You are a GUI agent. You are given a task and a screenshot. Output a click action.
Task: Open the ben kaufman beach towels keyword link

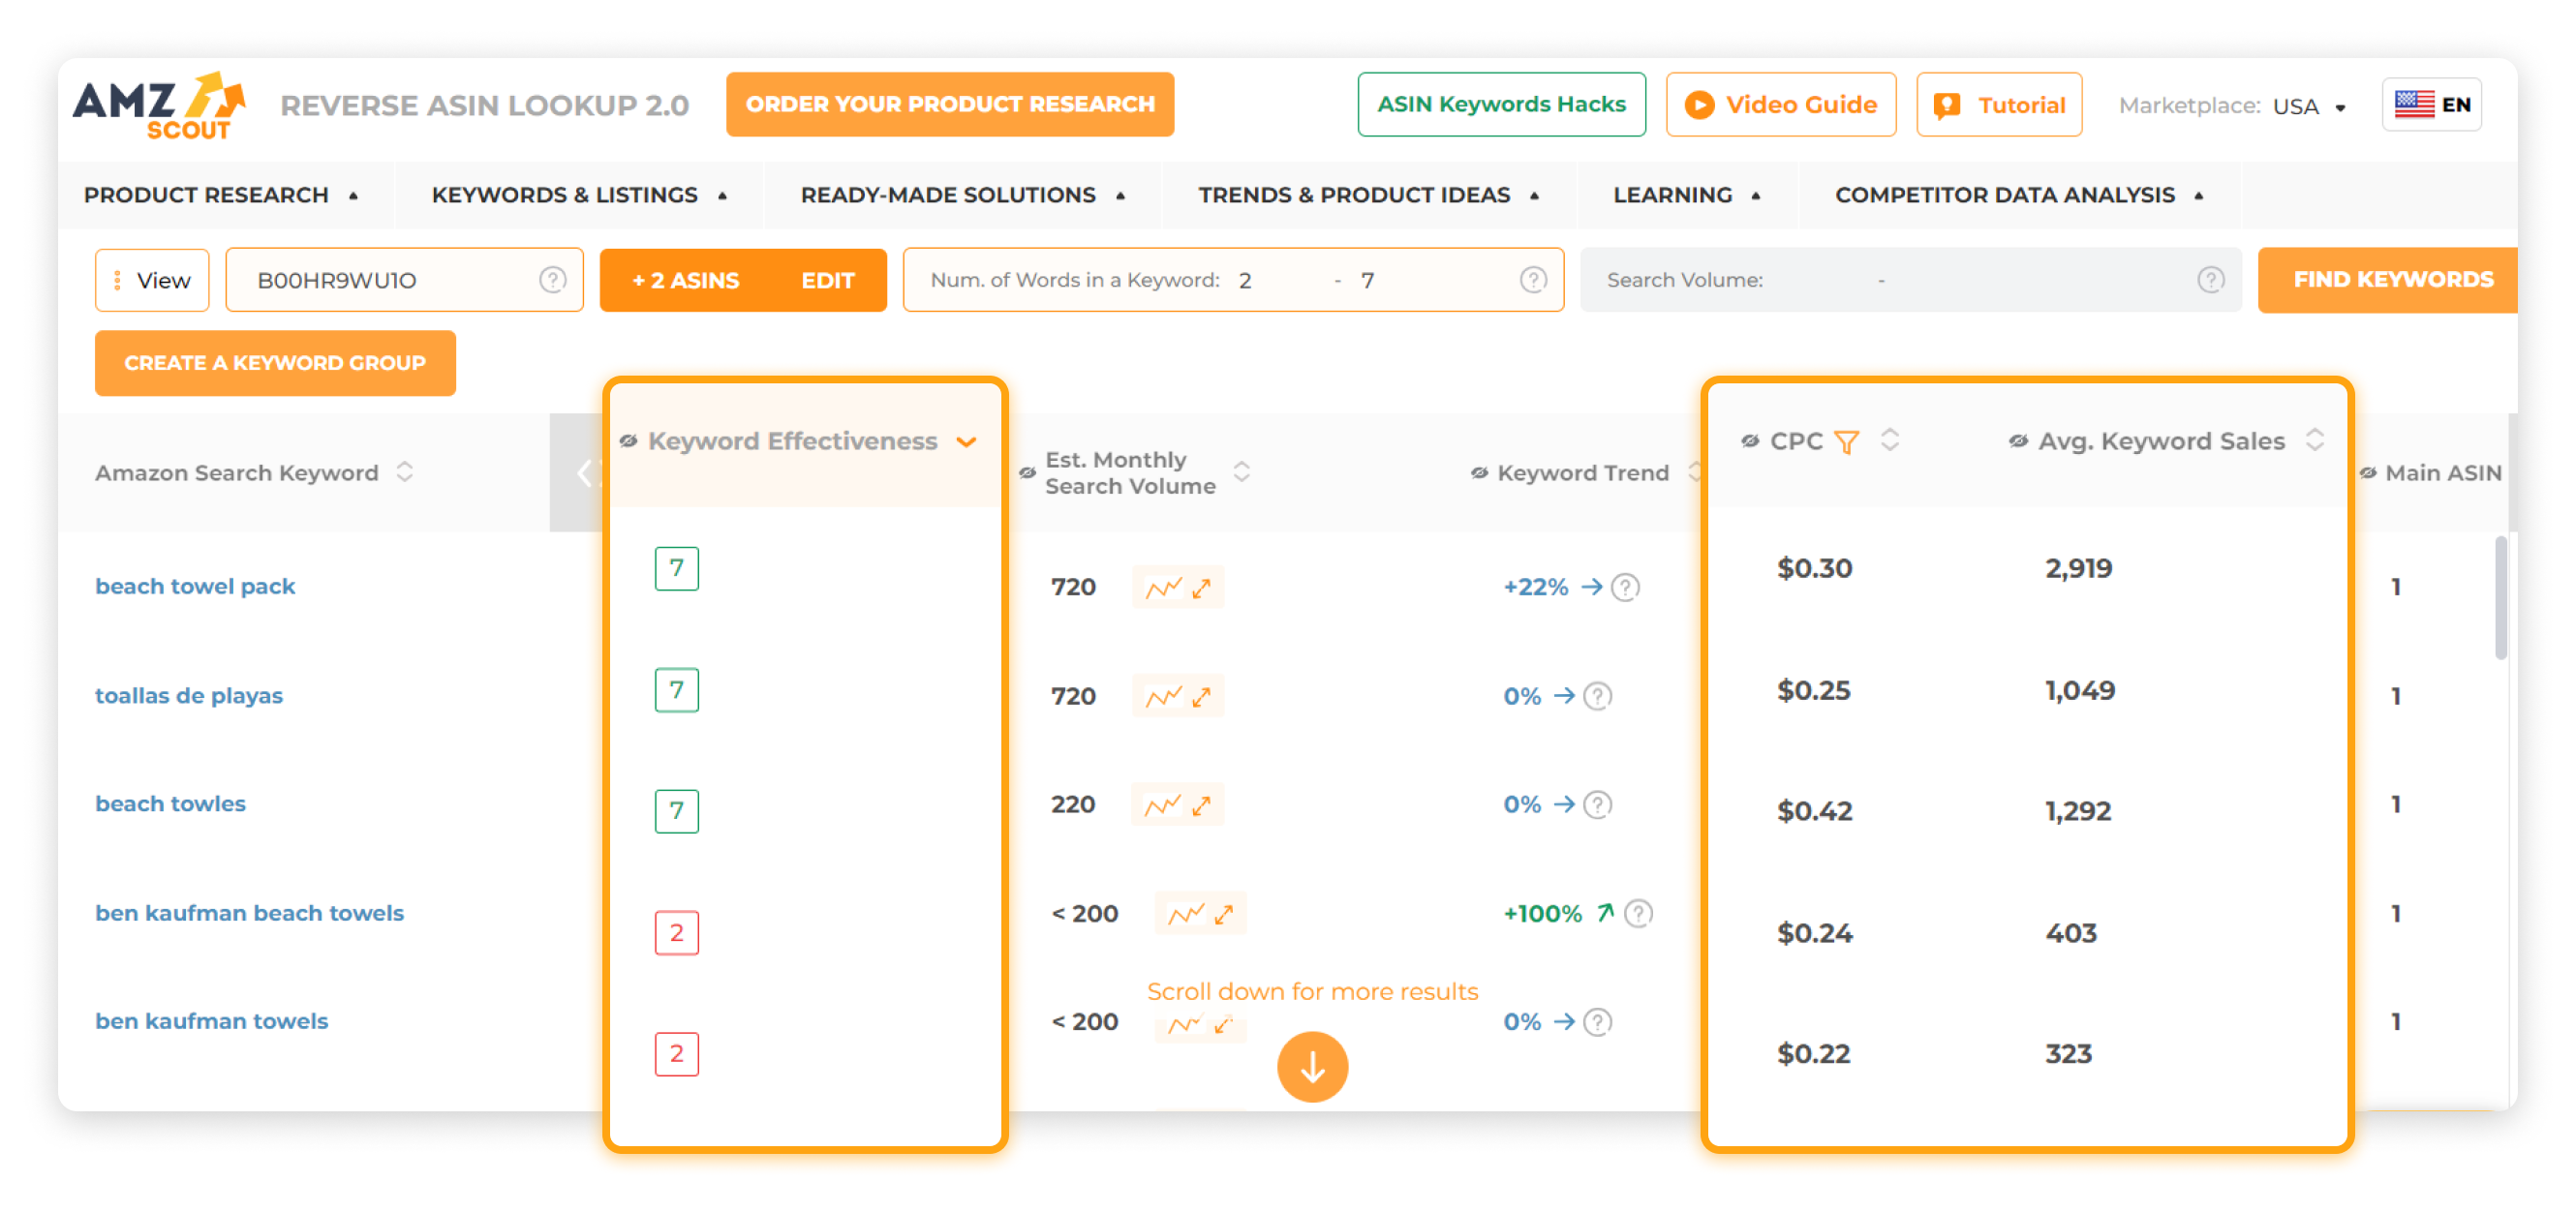coord(249,913)
